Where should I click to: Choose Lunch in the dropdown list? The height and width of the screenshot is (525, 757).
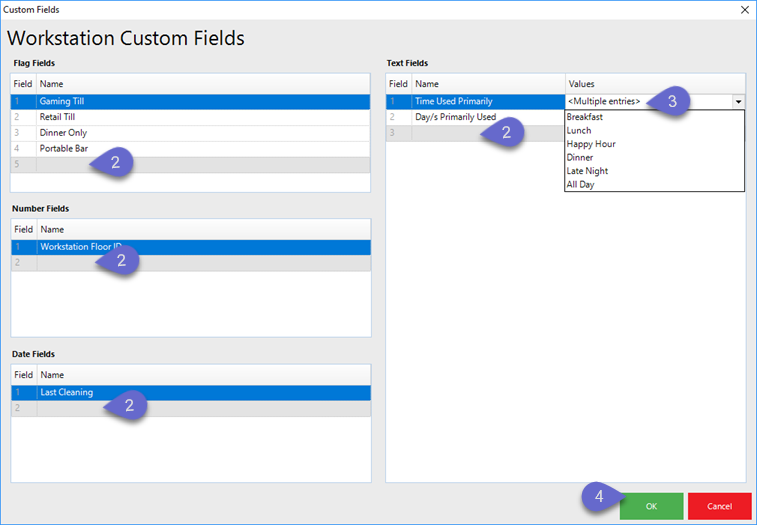(x=579, y=131)
